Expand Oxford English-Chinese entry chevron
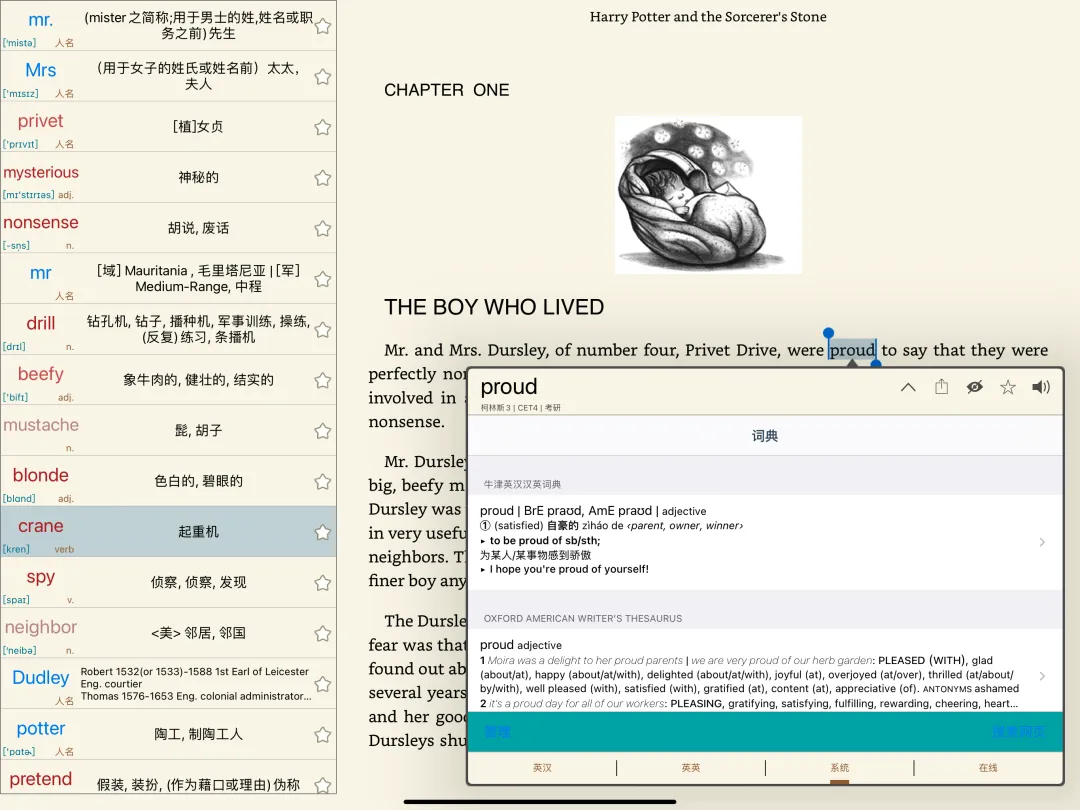The image size is (1080, 810). (1042, 542)
